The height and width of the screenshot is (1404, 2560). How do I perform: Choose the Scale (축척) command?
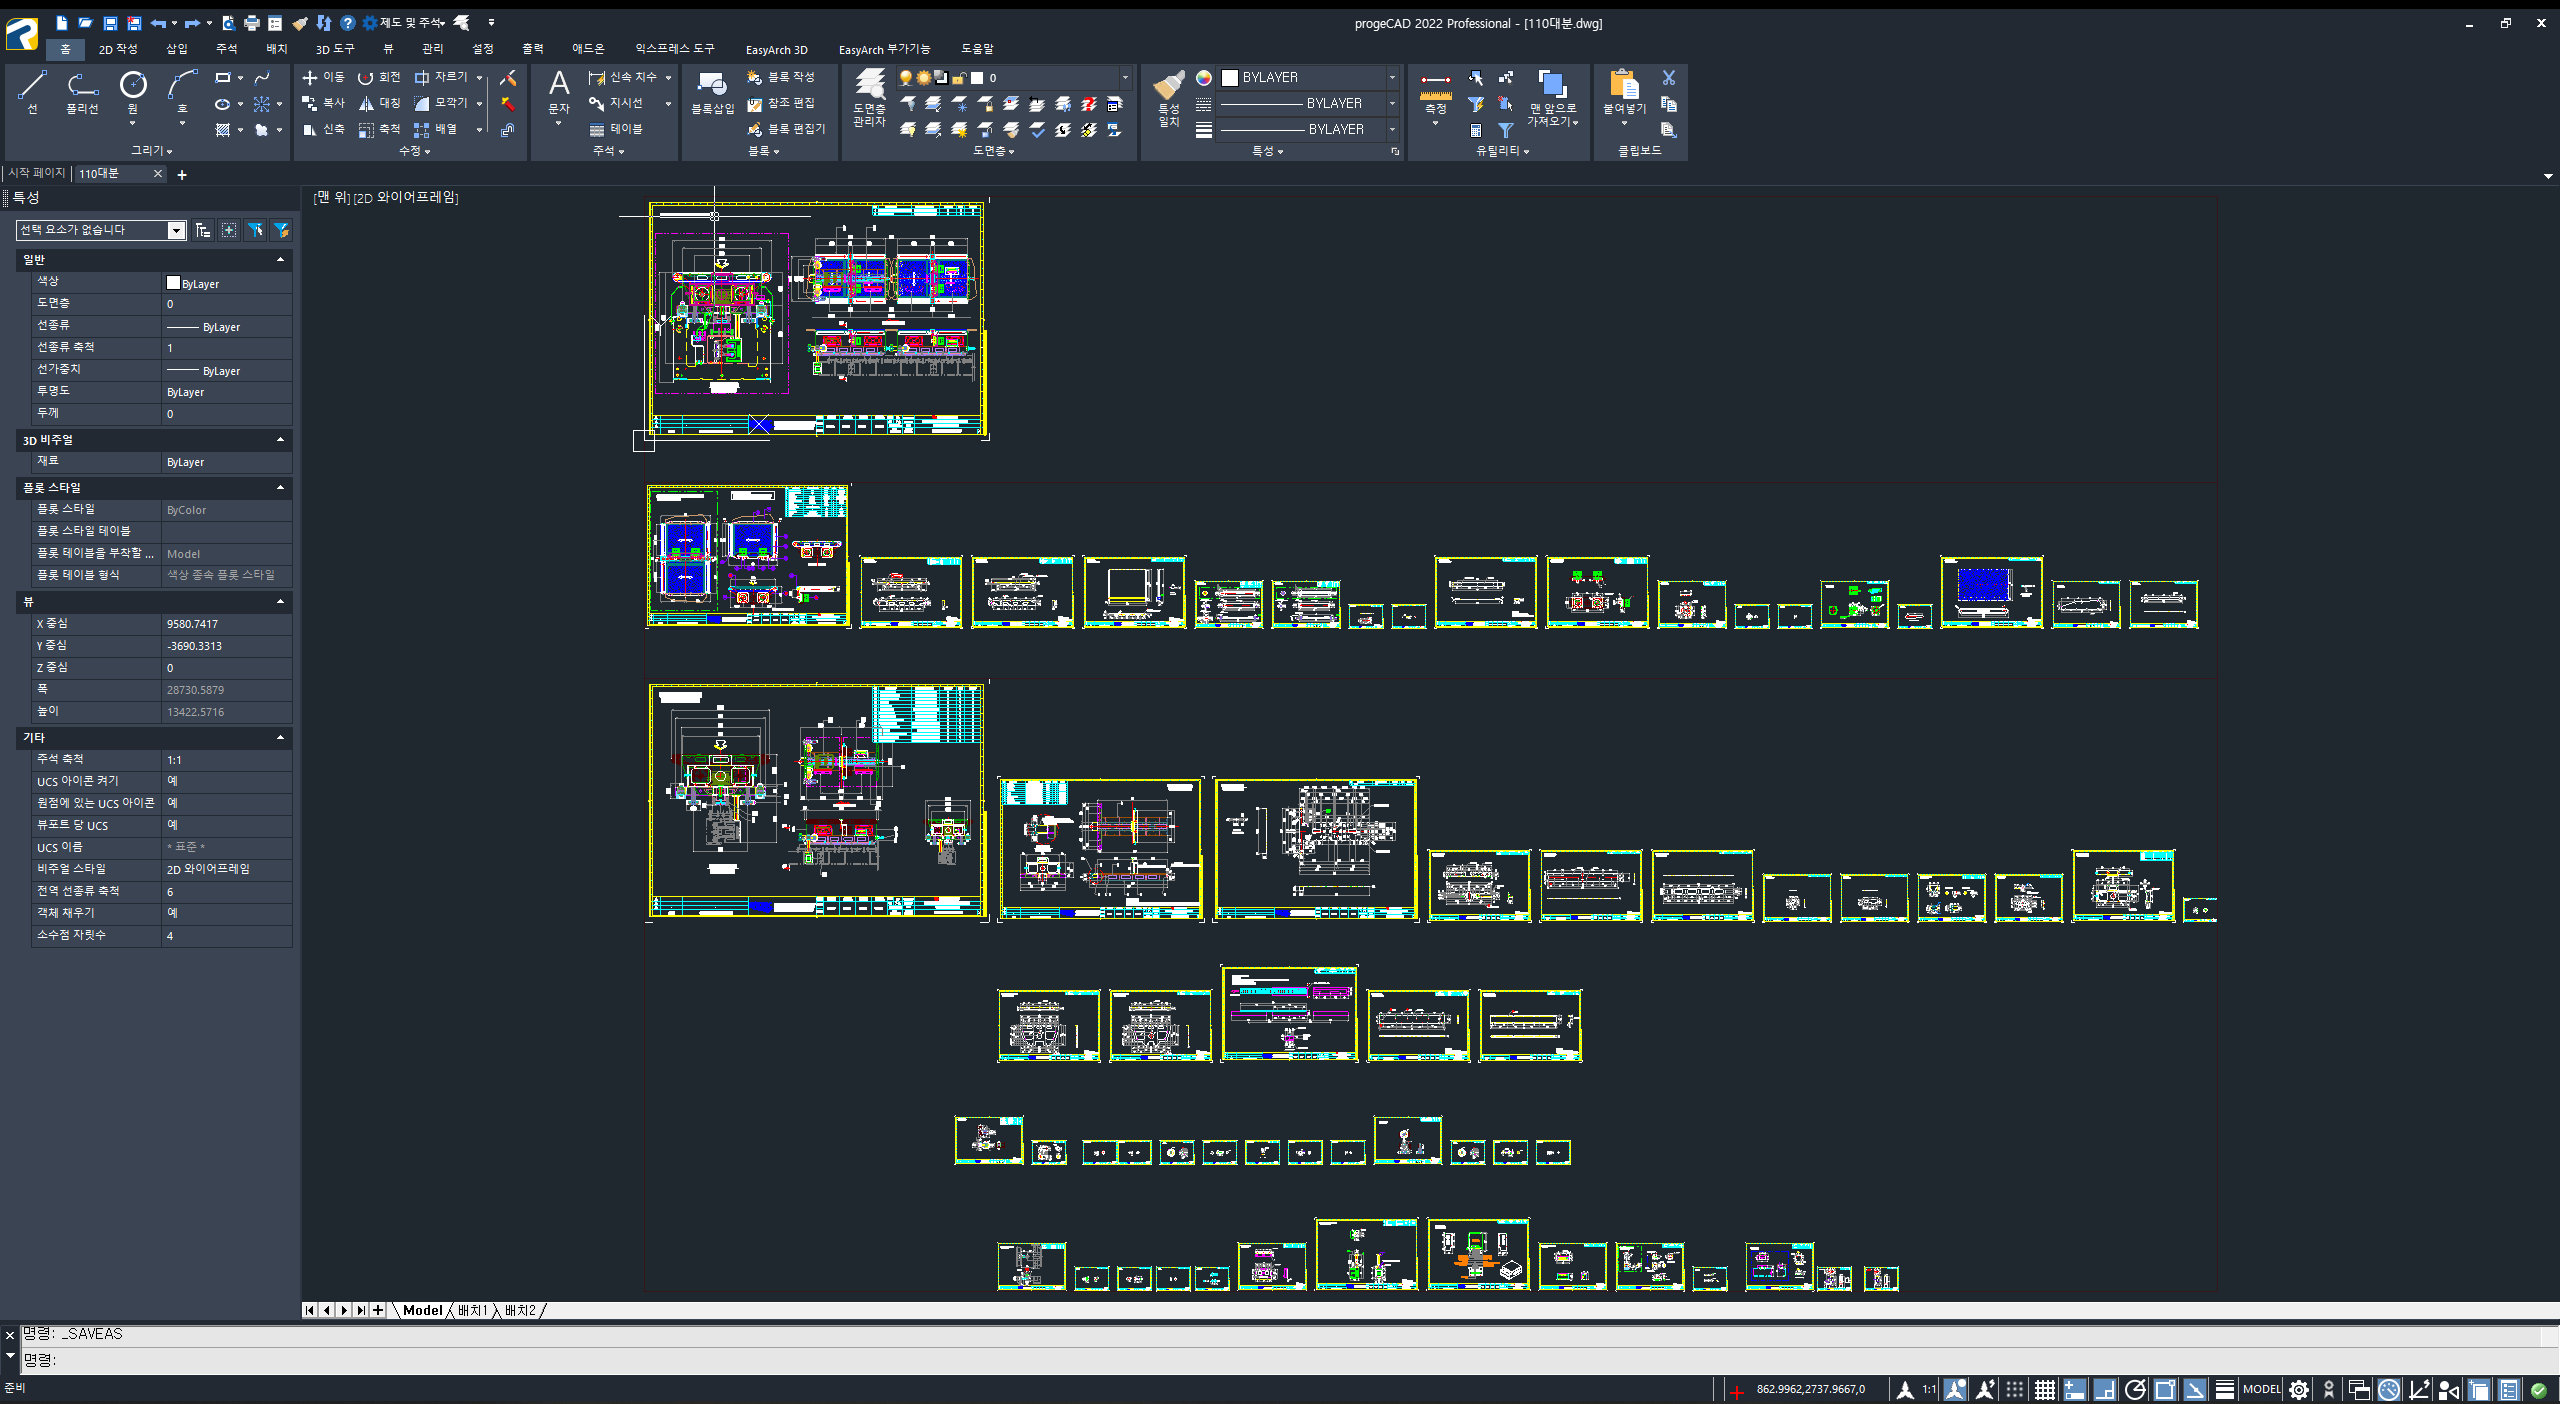[379, 129]
